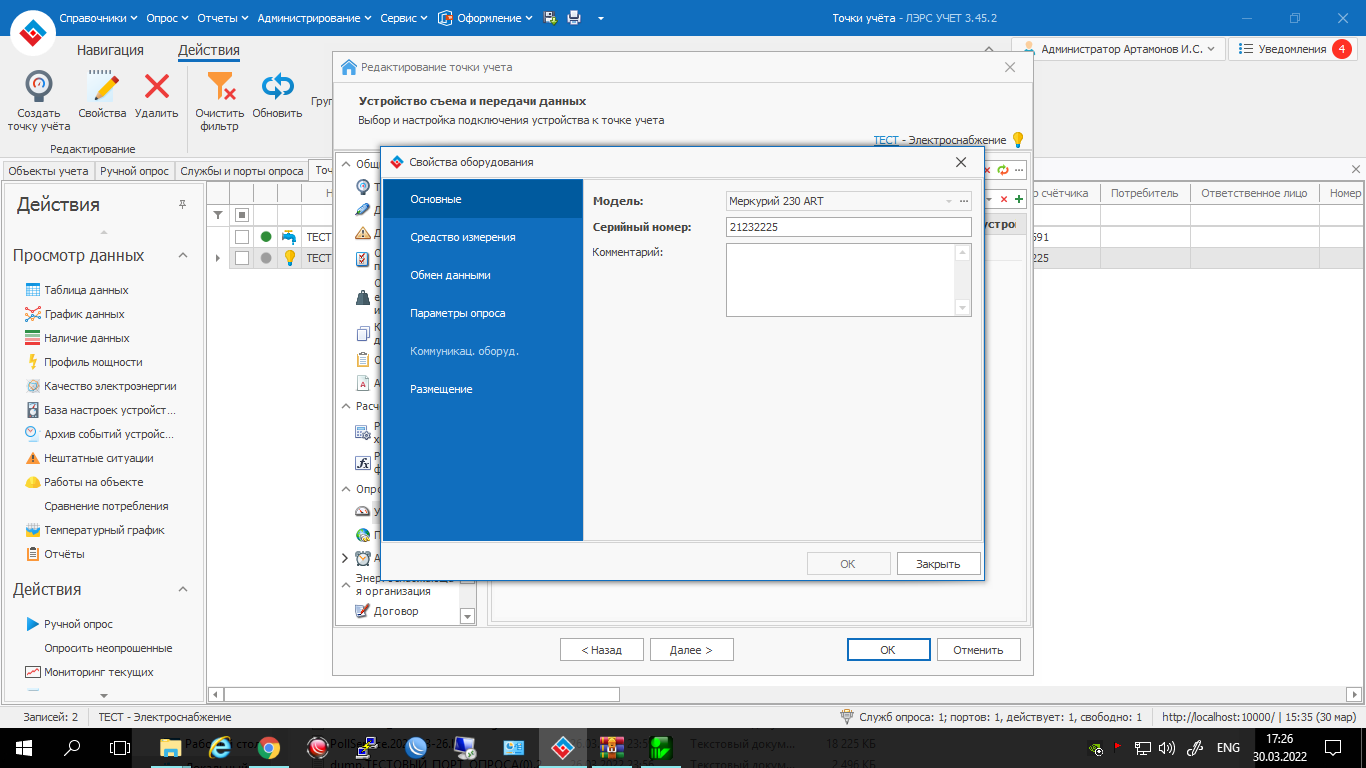Click the pin icon of the Действия panel

tap(182, 204)
